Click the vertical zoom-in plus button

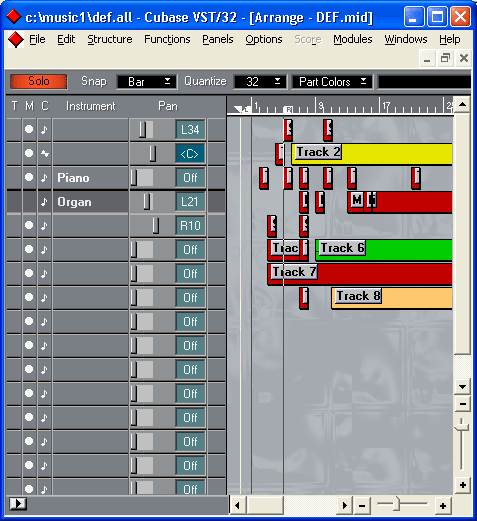(463, 485)
